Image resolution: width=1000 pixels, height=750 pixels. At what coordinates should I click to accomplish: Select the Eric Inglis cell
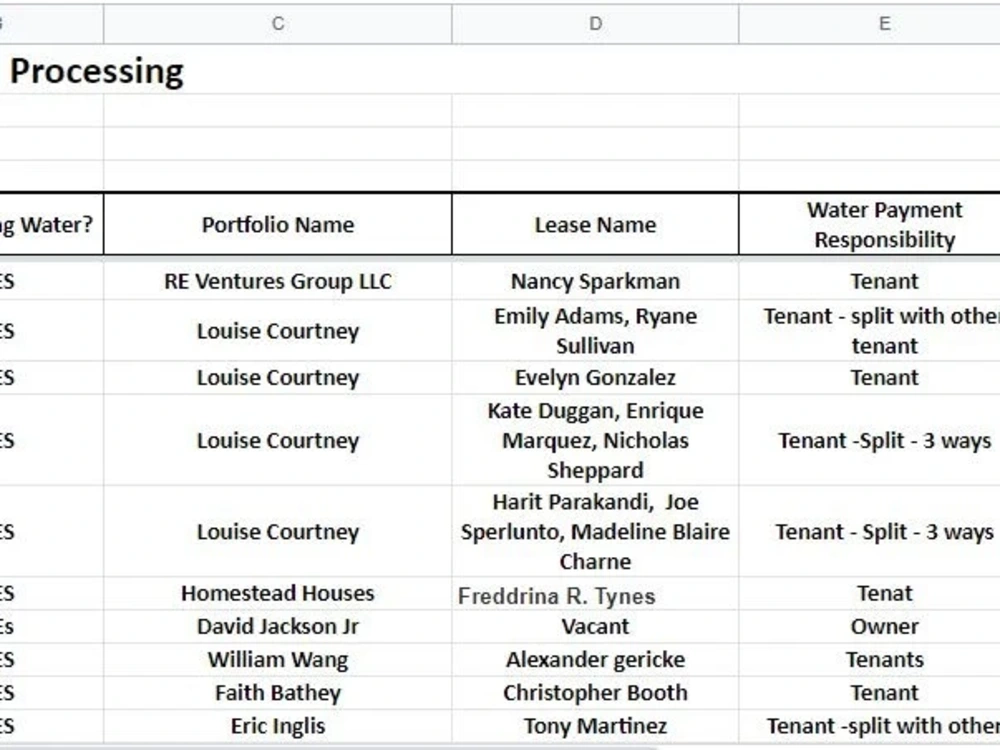click(277, 726)
